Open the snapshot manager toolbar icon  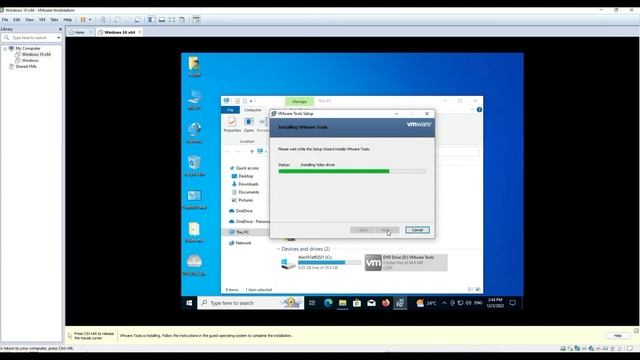138,20
